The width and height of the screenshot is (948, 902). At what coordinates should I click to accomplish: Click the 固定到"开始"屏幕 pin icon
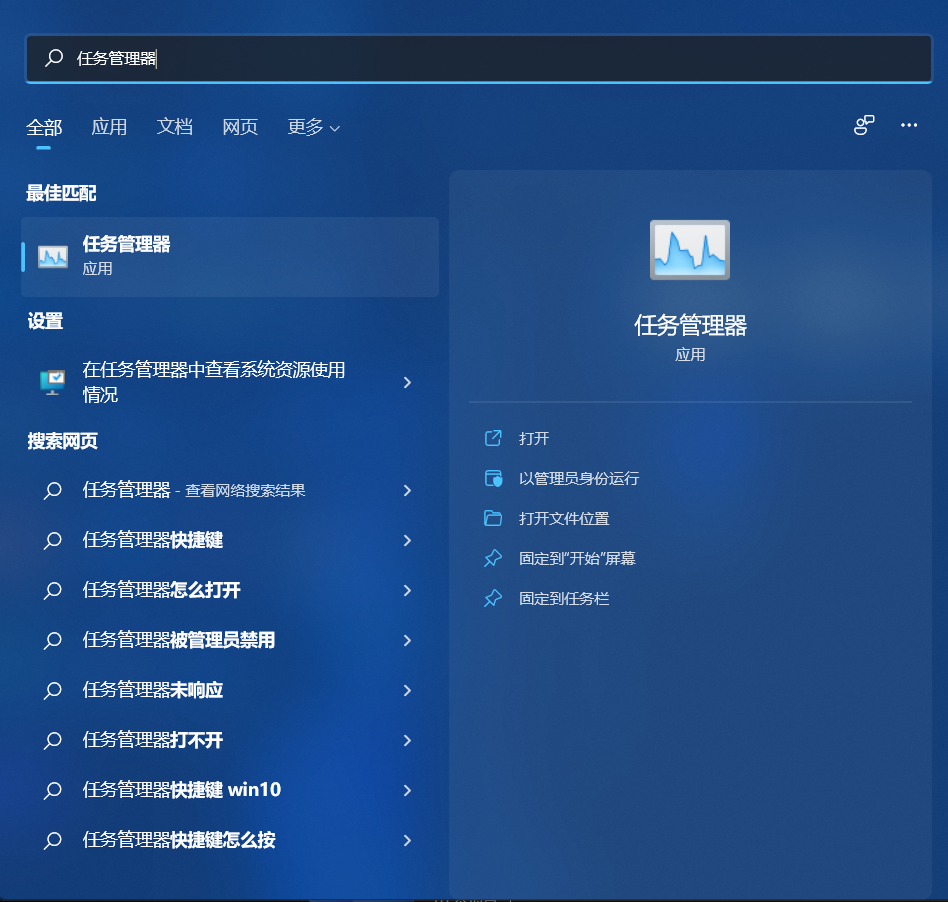point(493,558)
